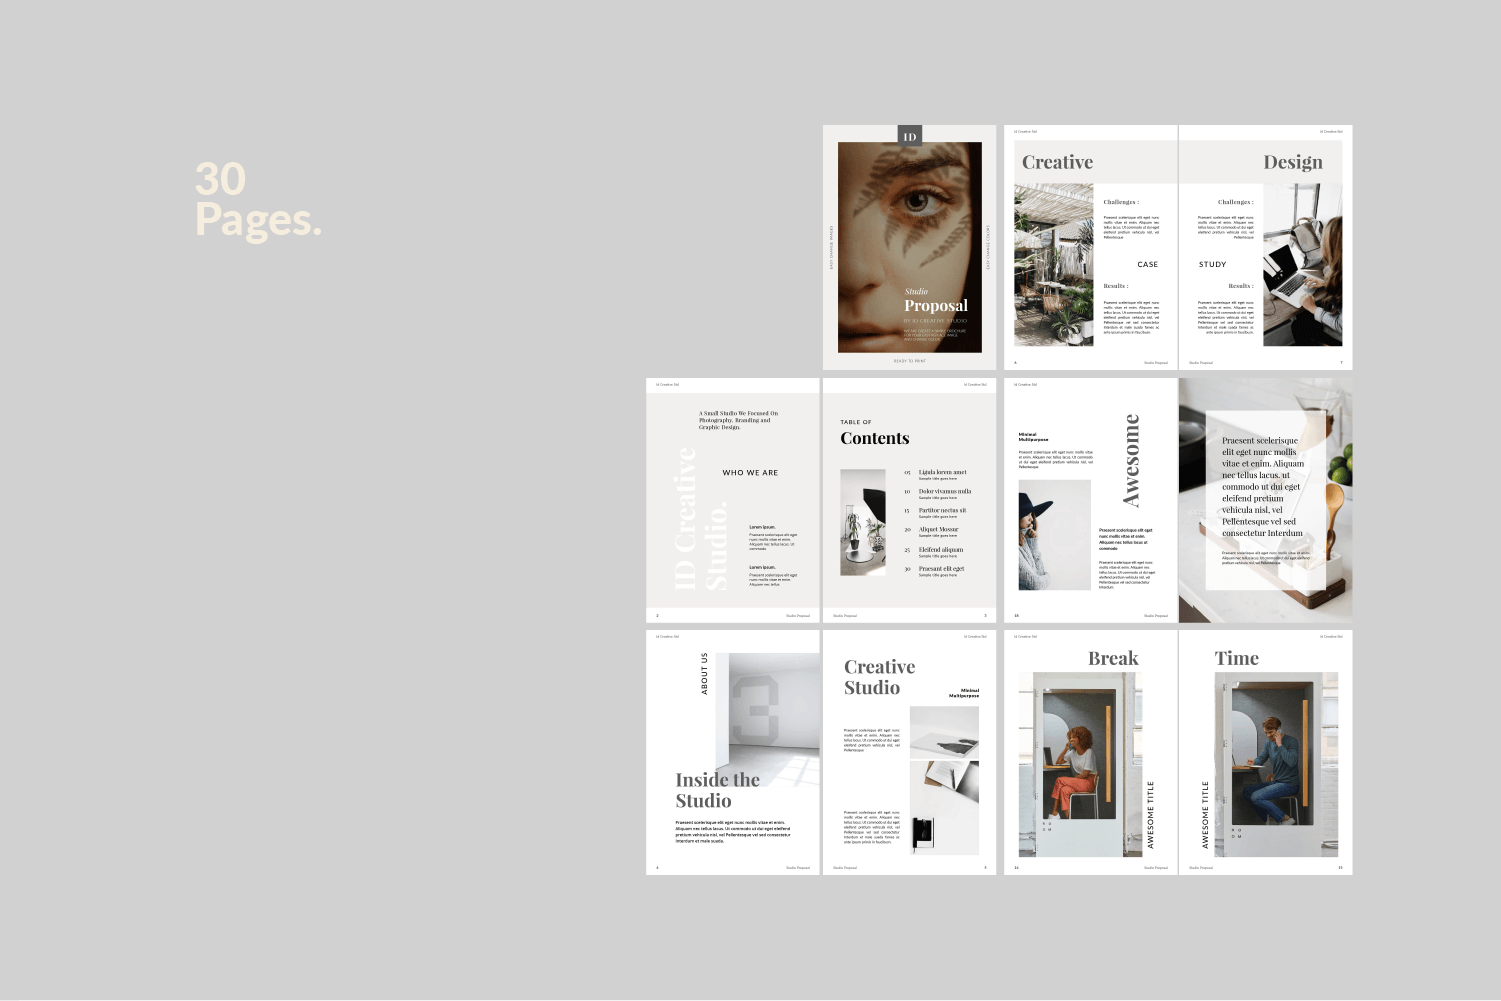This screenshot has width=1501, height=1001.
Task: Select the woman in black hat photo
Action: [x=1054, y=535]
